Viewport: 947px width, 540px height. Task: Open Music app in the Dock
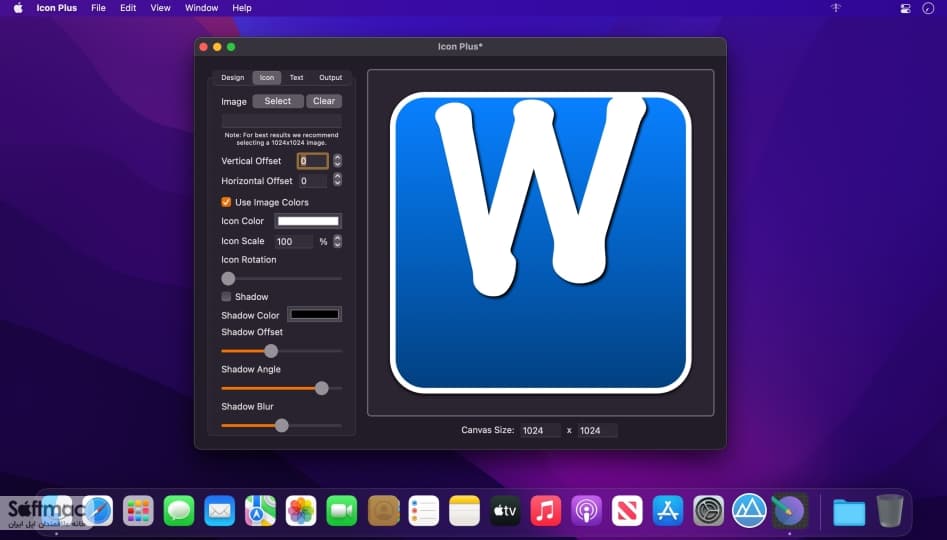tap(545, 511)
